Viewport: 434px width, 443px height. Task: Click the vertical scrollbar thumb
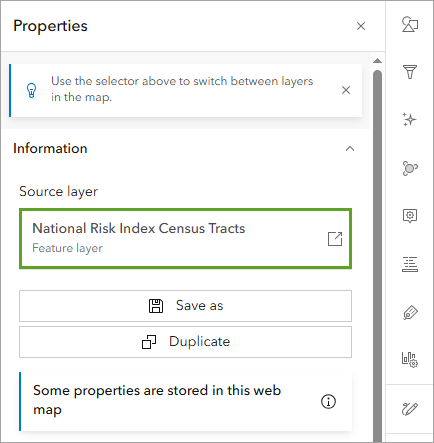(x=377, y=257)
